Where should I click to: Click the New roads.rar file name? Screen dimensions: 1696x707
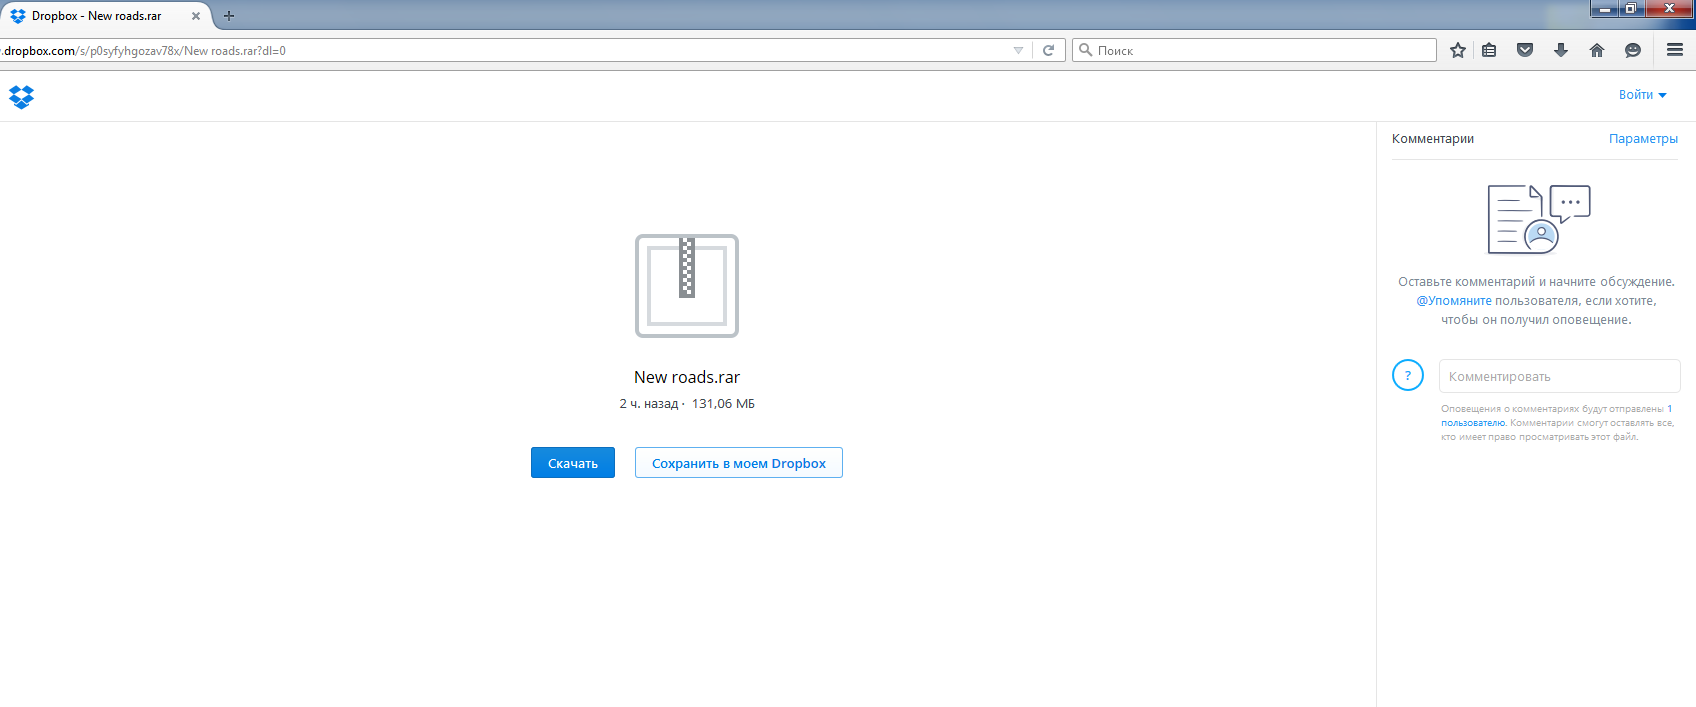(x=687, y=377)
